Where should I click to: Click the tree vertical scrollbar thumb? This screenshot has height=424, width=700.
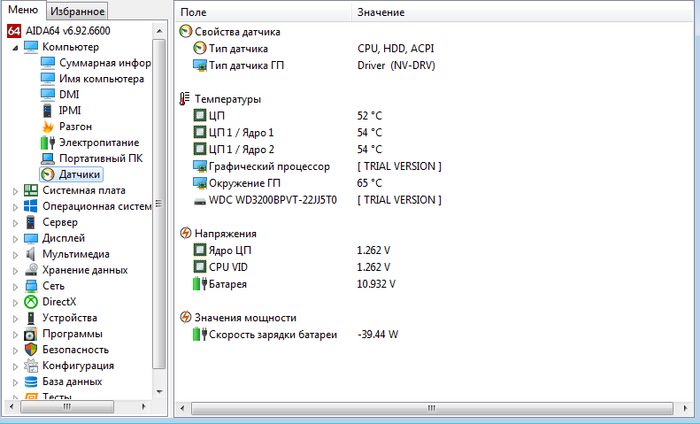click(x=159, y=204)
